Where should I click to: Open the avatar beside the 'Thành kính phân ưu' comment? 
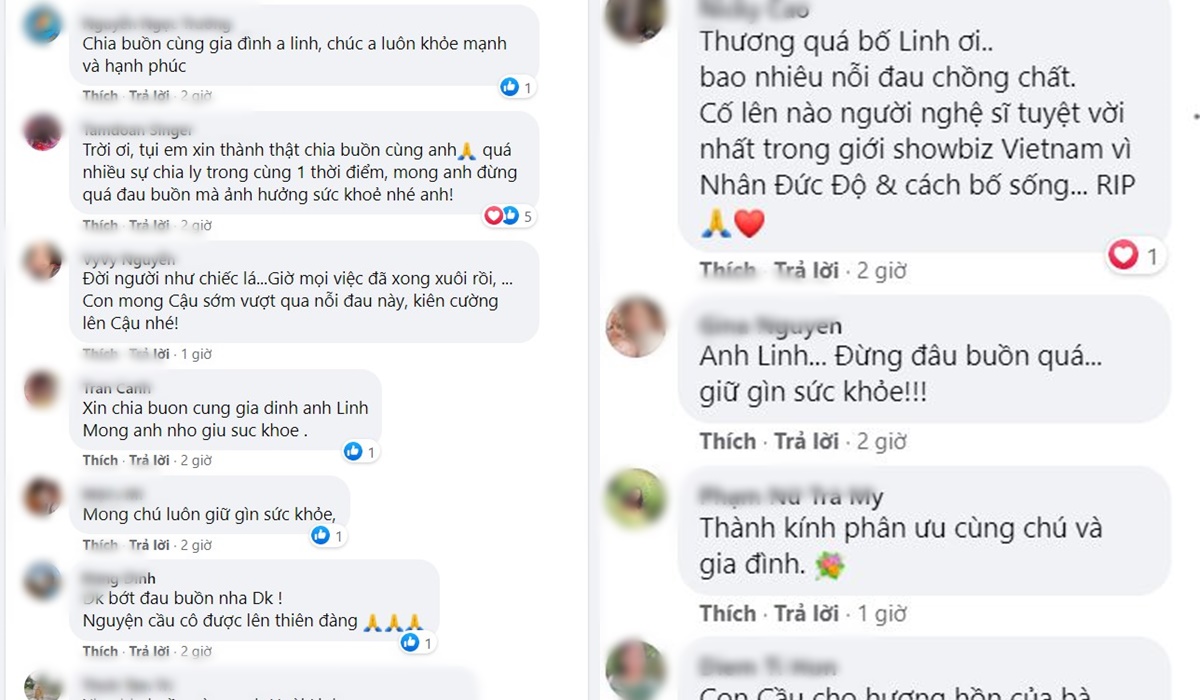635,497
